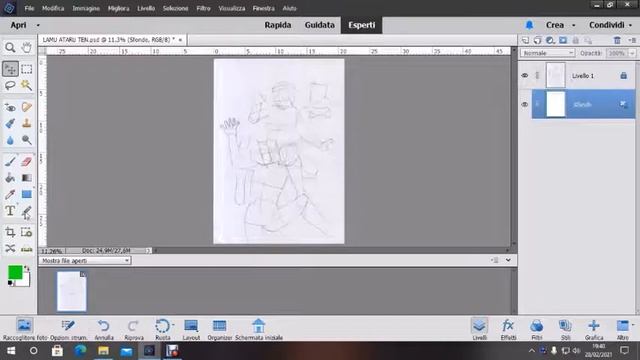Collapse the photo bin chevron
The height and width of the screenshot is (360, 640).
click(x=508, y=260)
